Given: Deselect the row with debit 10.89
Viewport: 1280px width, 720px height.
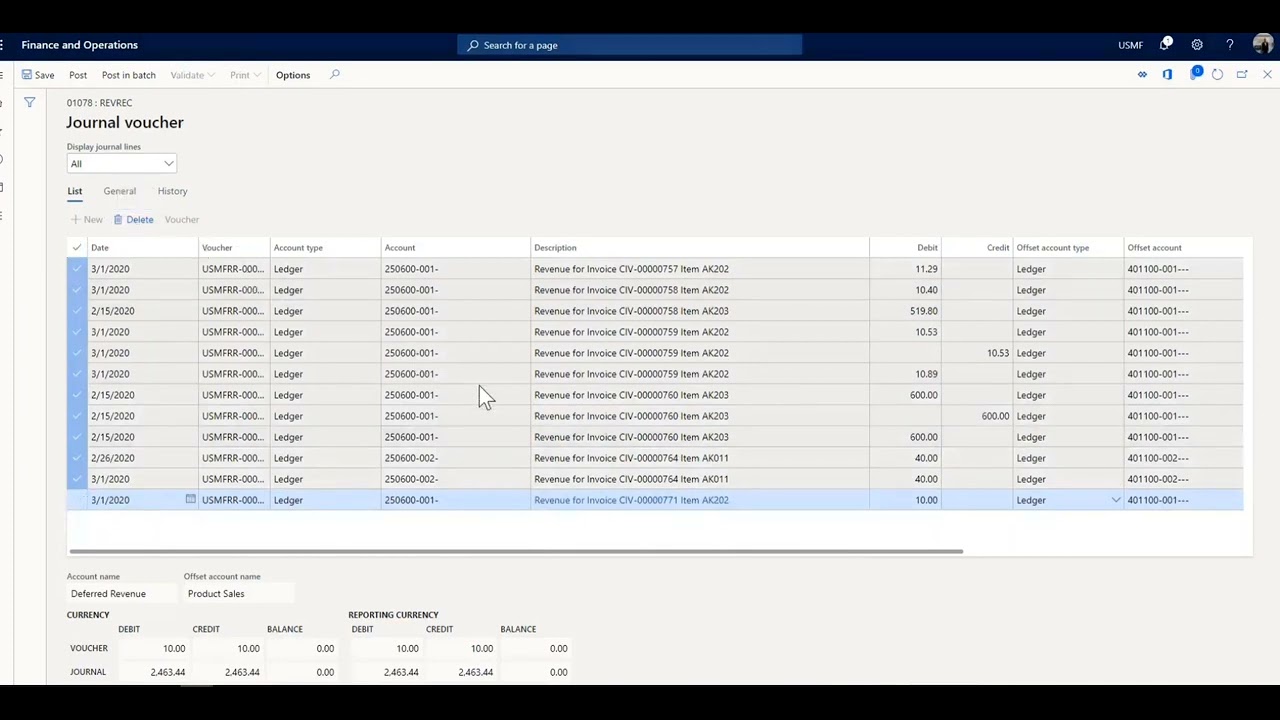Looking at the screenshot, I should [77, 374].
